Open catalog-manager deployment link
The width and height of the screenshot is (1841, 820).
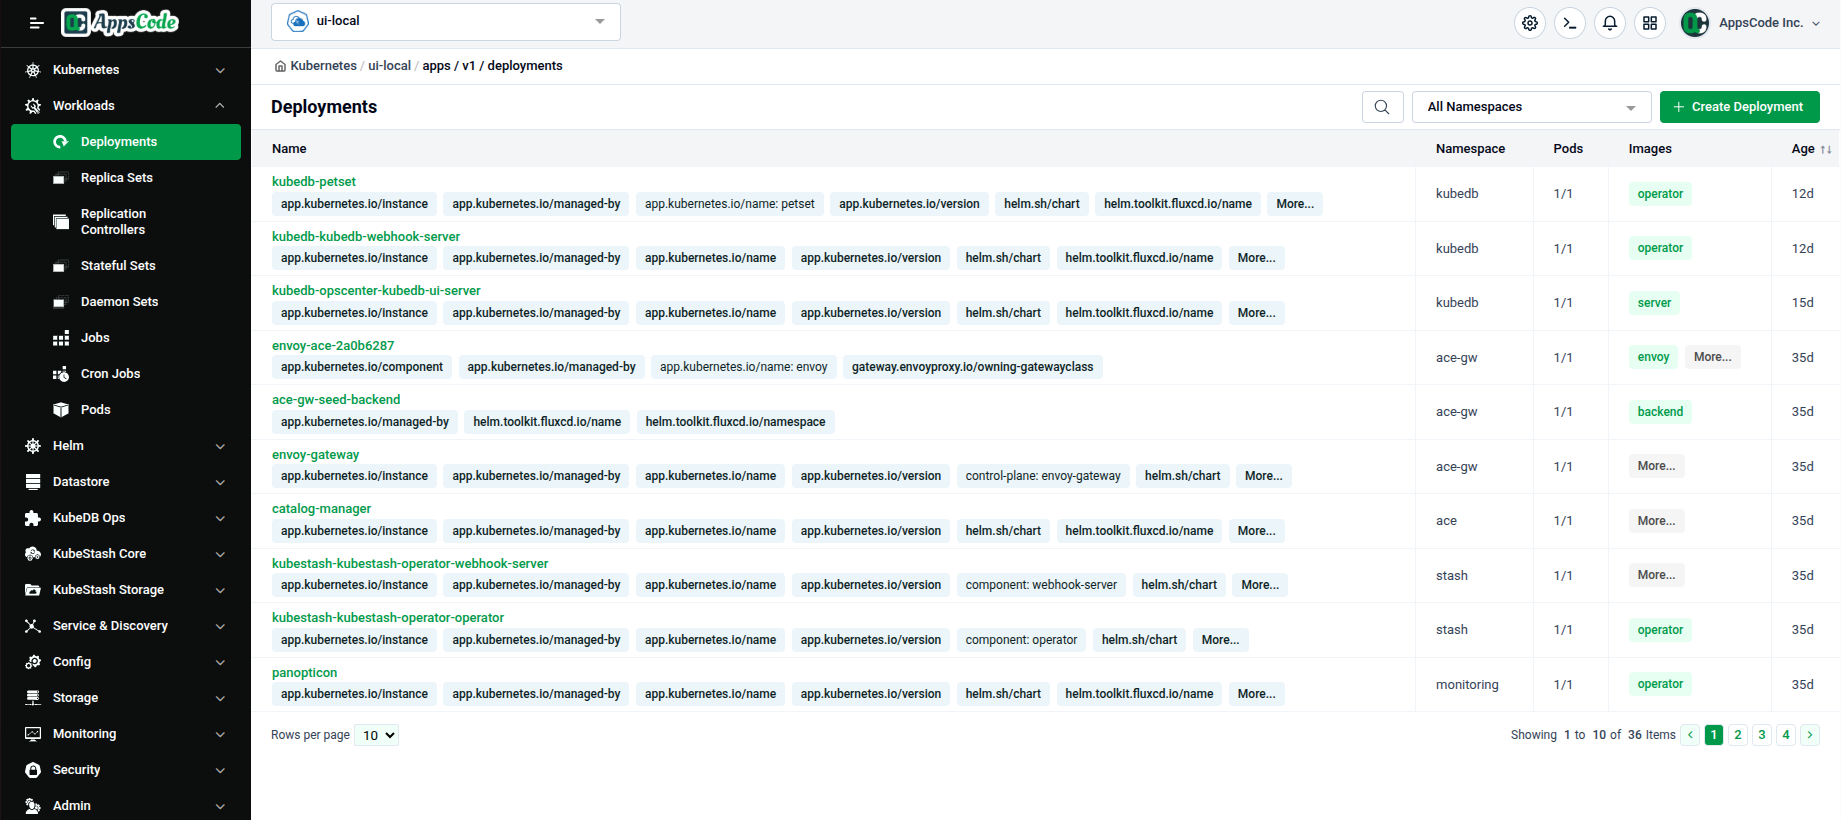[x=321, y=509]
